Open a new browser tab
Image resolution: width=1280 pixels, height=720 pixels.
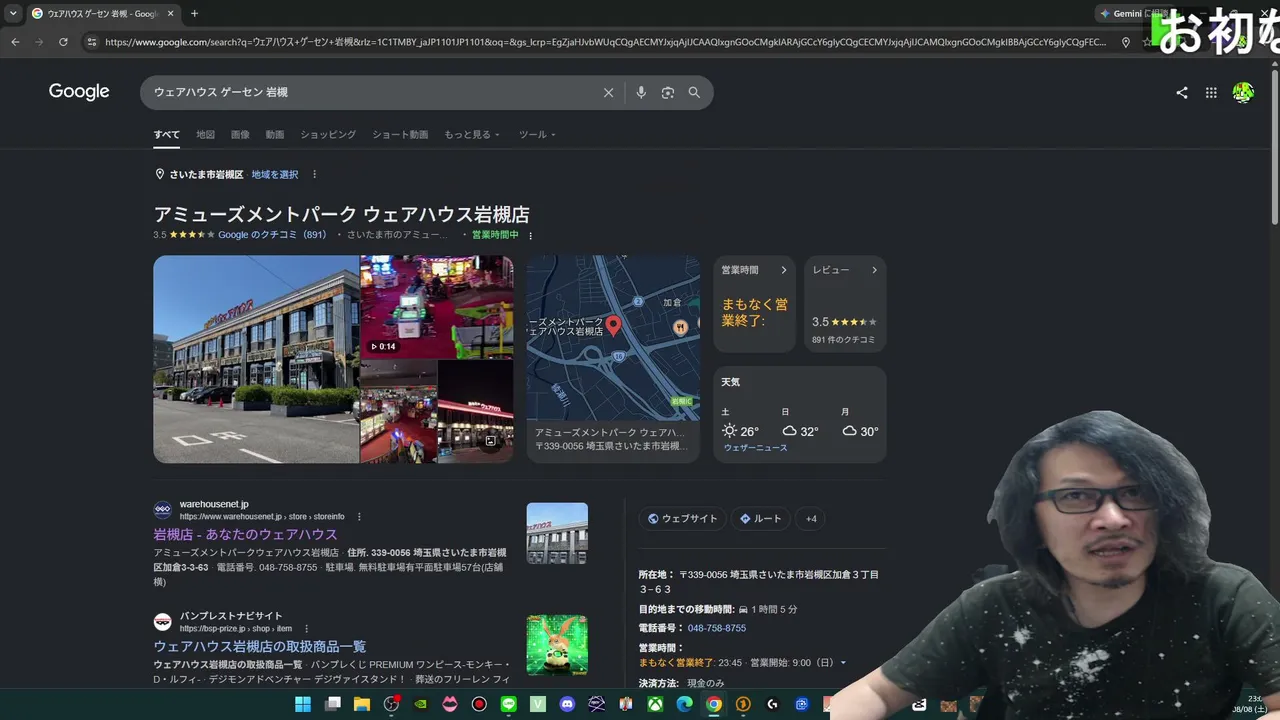click(194, 14)
